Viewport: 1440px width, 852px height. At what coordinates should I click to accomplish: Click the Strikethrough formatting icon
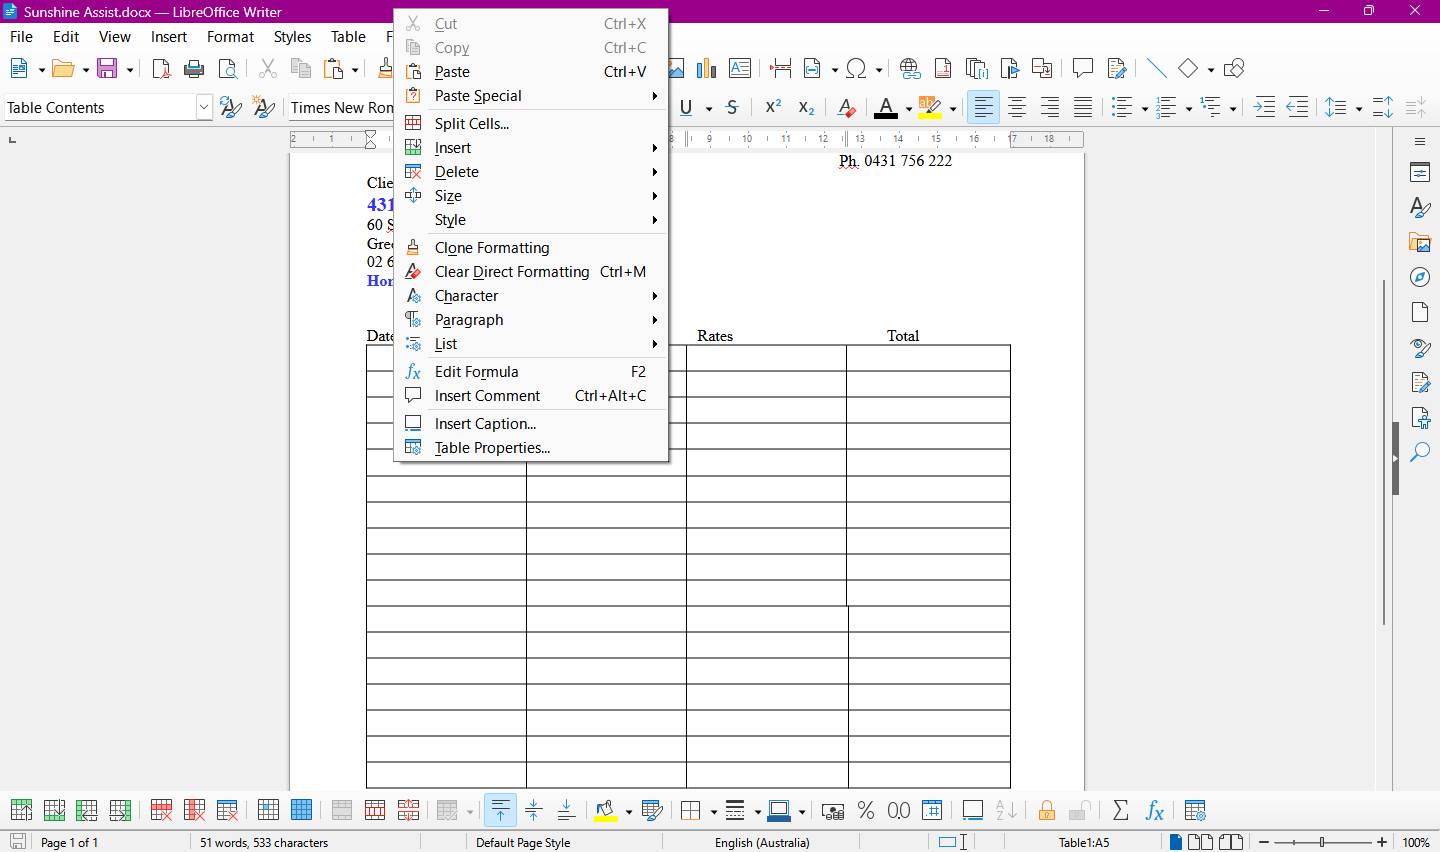732,108
